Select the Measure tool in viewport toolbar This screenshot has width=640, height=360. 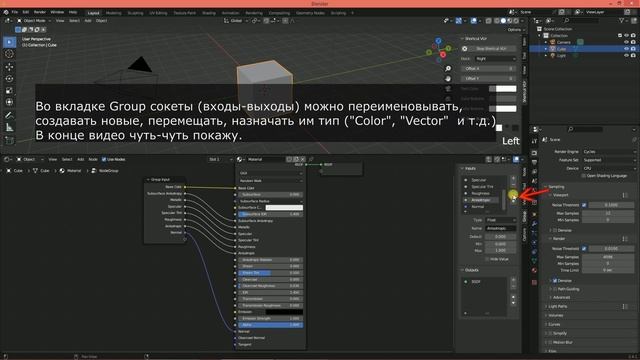click(9, 128)
